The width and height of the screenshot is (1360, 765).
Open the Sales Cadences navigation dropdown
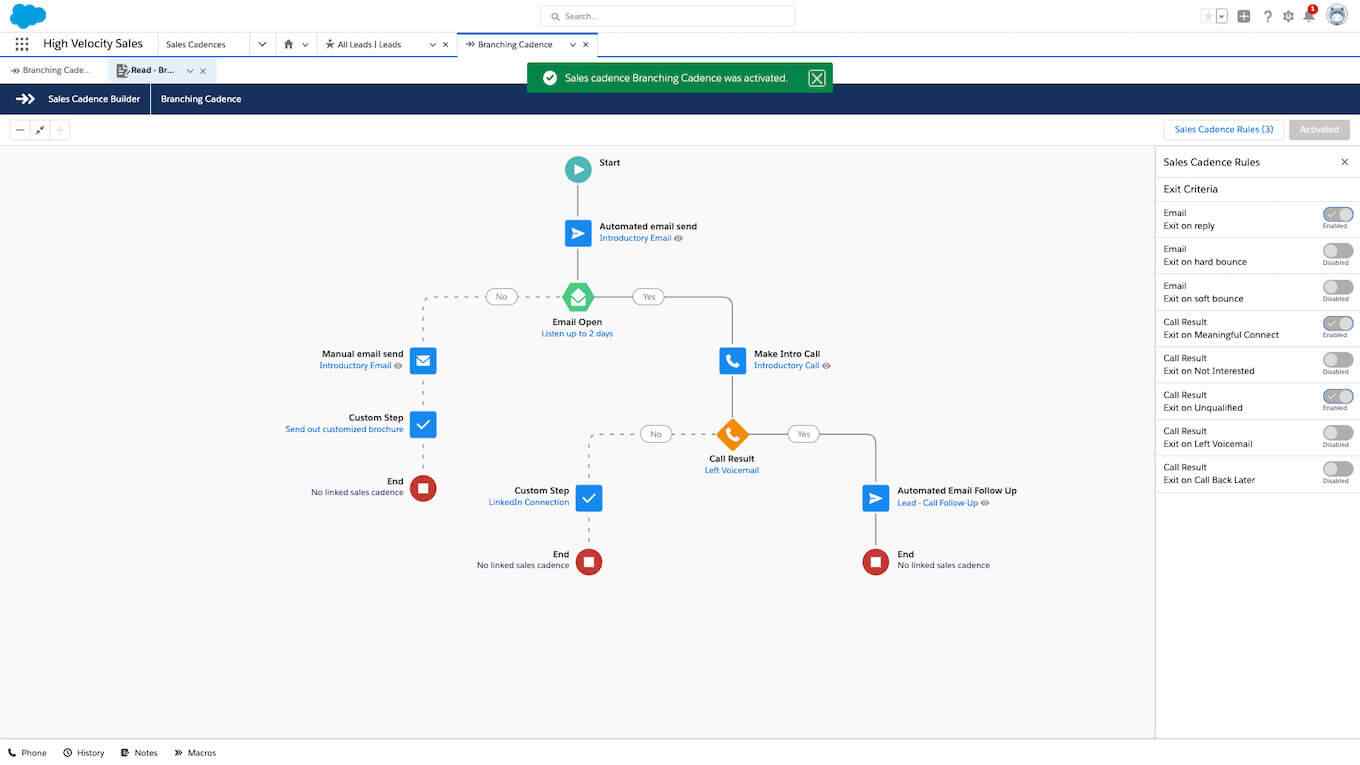coord(262,44)
